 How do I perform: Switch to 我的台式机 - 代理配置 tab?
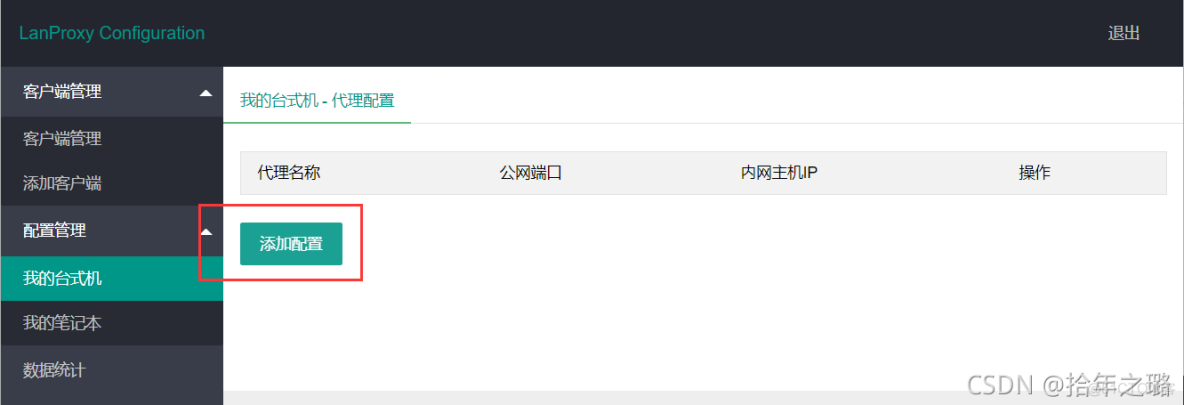pyautogui.click(x=317, y=100)
